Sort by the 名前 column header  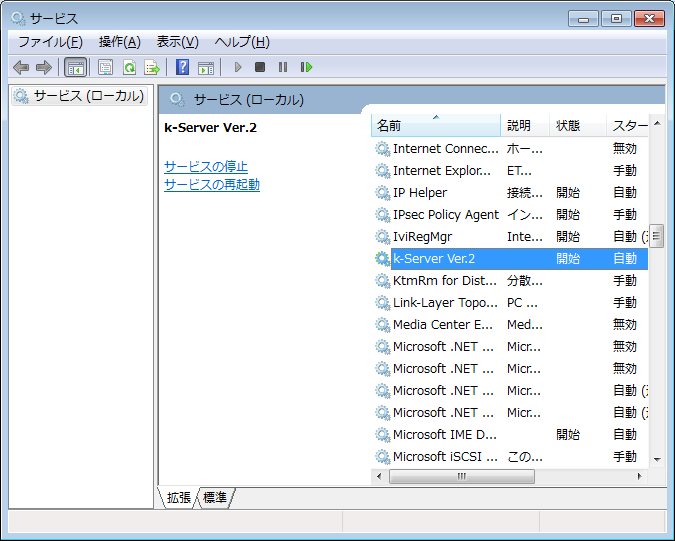click(x=436, y=126)
